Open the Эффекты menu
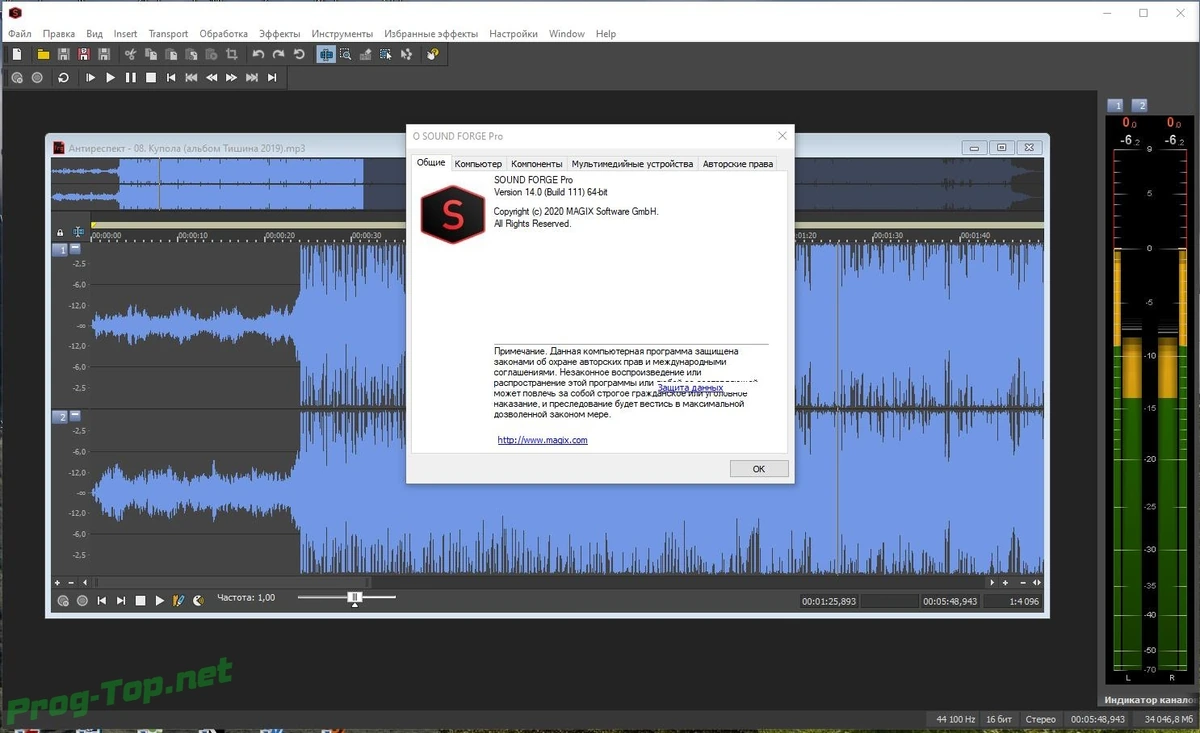Screen dimensions: 1200x733 pyautogui.click(x=279, y=33)
